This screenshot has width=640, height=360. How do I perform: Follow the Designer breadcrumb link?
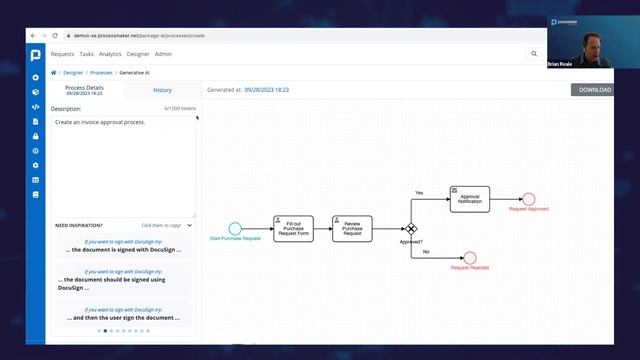(x=73, y=73)
